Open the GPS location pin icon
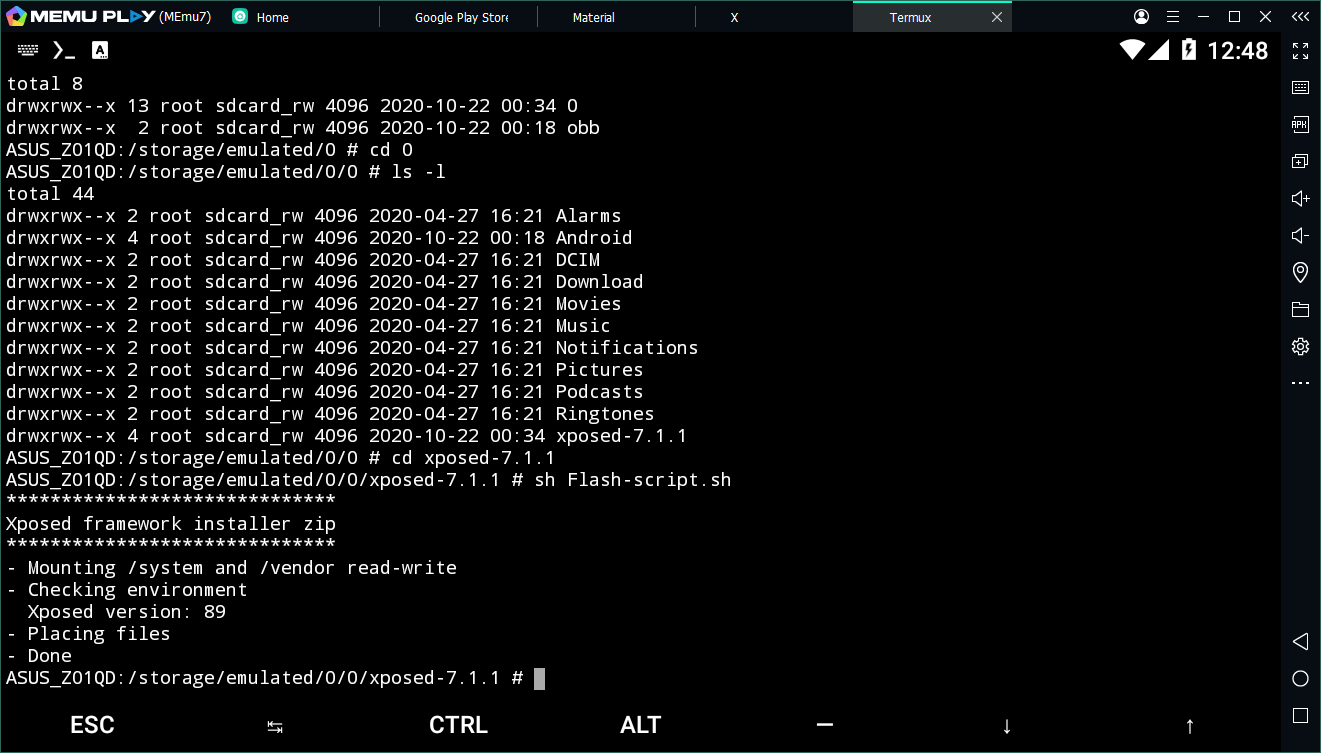The image size is (1321, 753). point(1300,272)
